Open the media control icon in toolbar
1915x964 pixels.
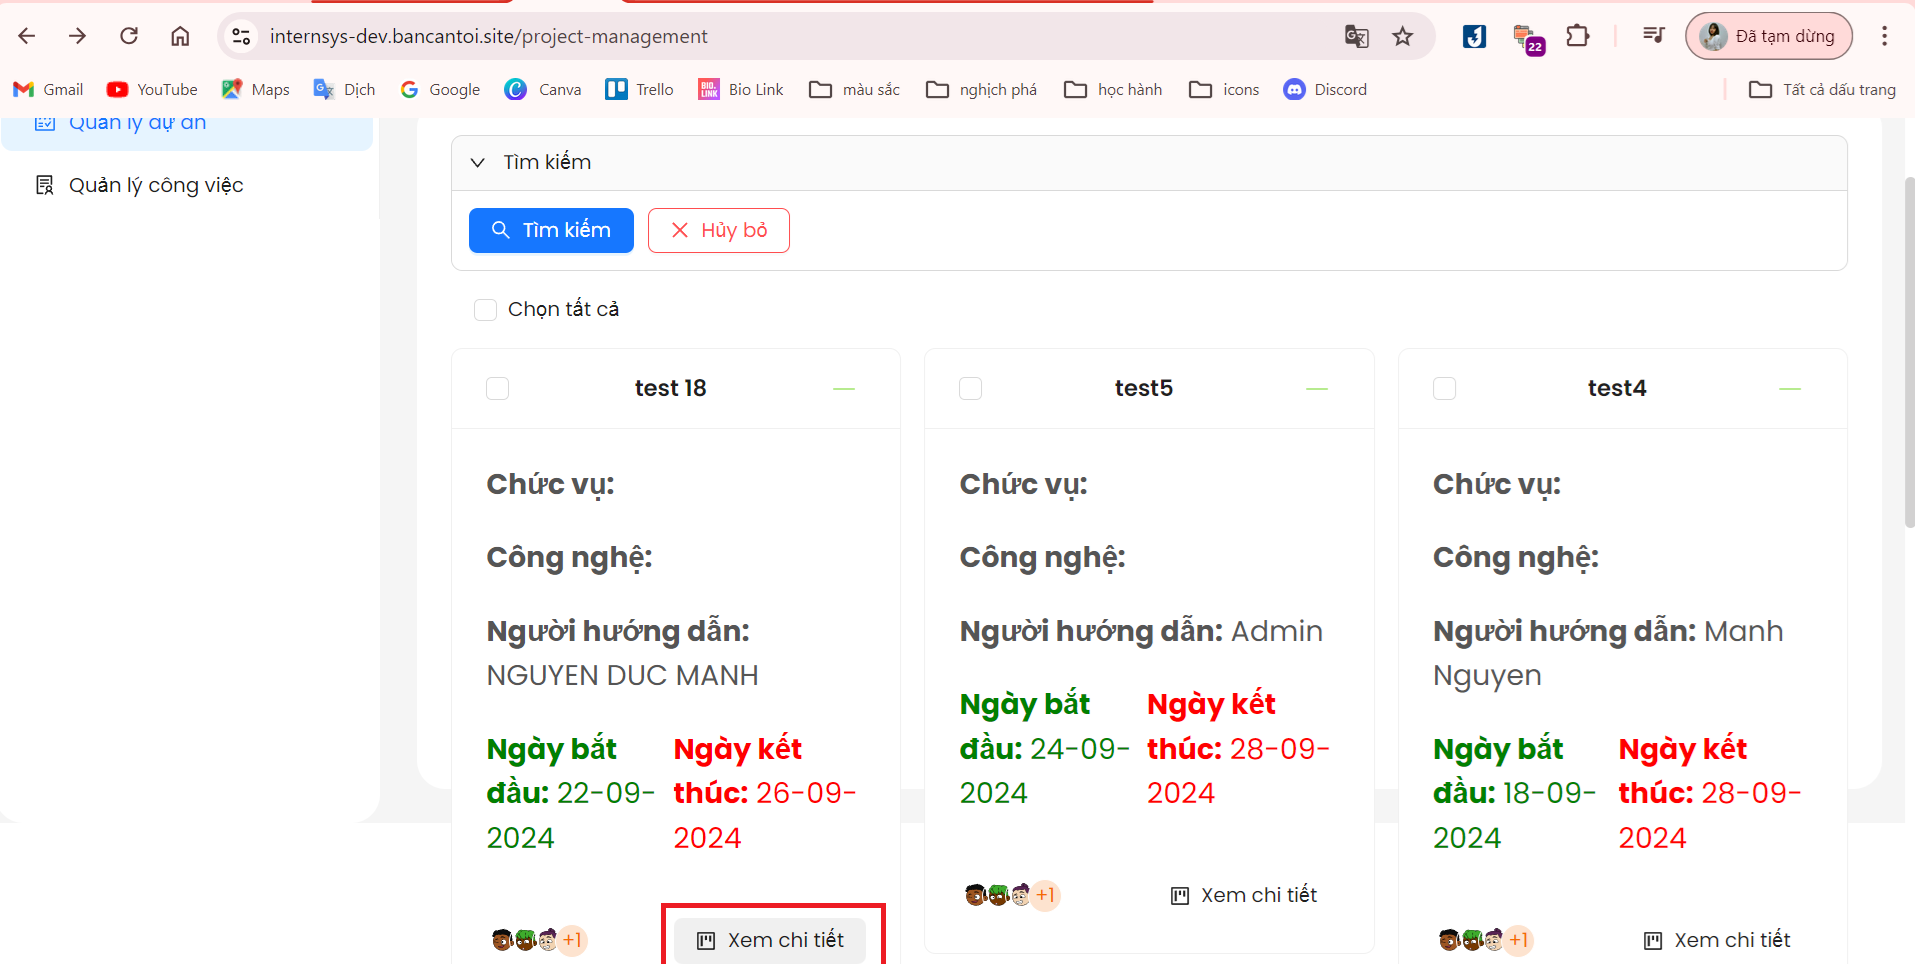click(x=1653, y=36)
